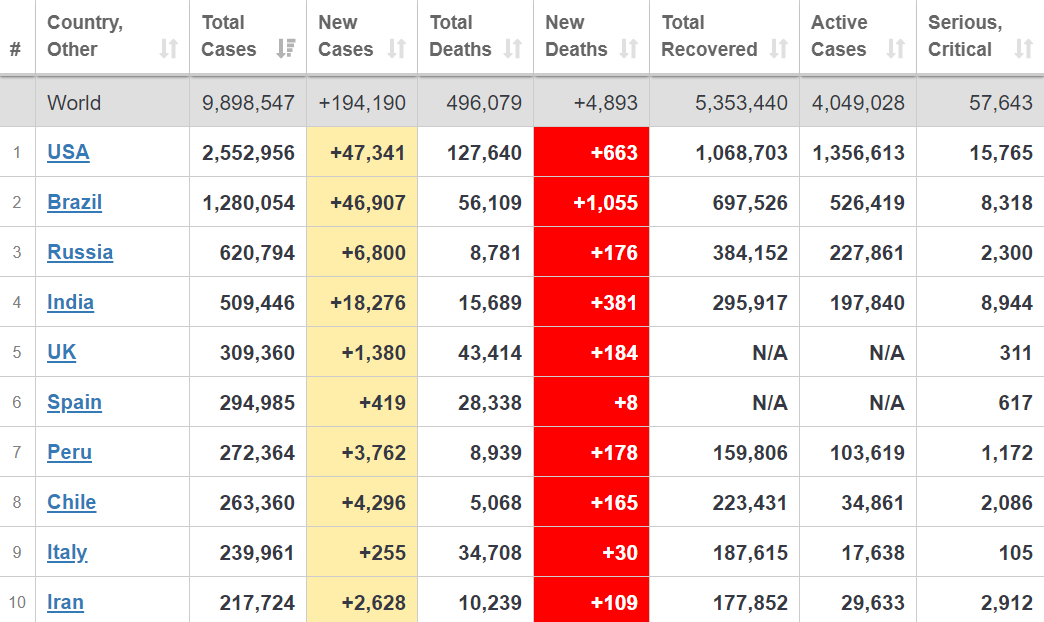Visit the Spain country page
Viewport: 1044px width, 622px height.
click(74, 402)
